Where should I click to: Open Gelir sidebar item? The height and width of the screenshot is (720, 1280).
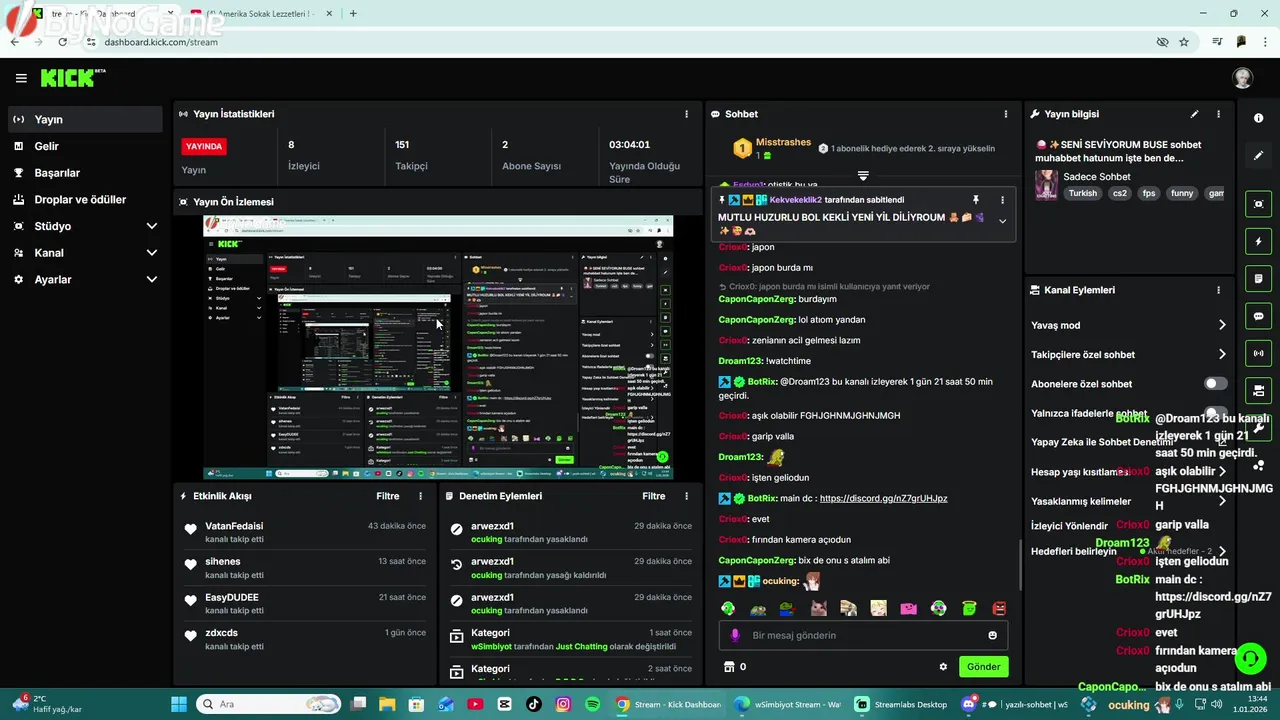(85, 146)
